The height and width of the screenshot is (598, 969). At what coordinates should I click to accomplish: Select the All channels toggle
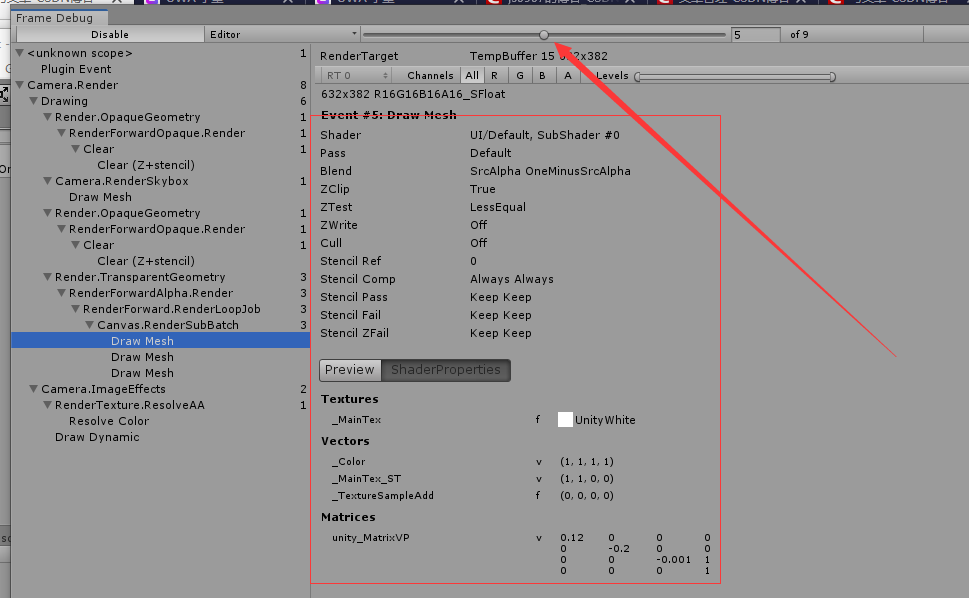472,75
